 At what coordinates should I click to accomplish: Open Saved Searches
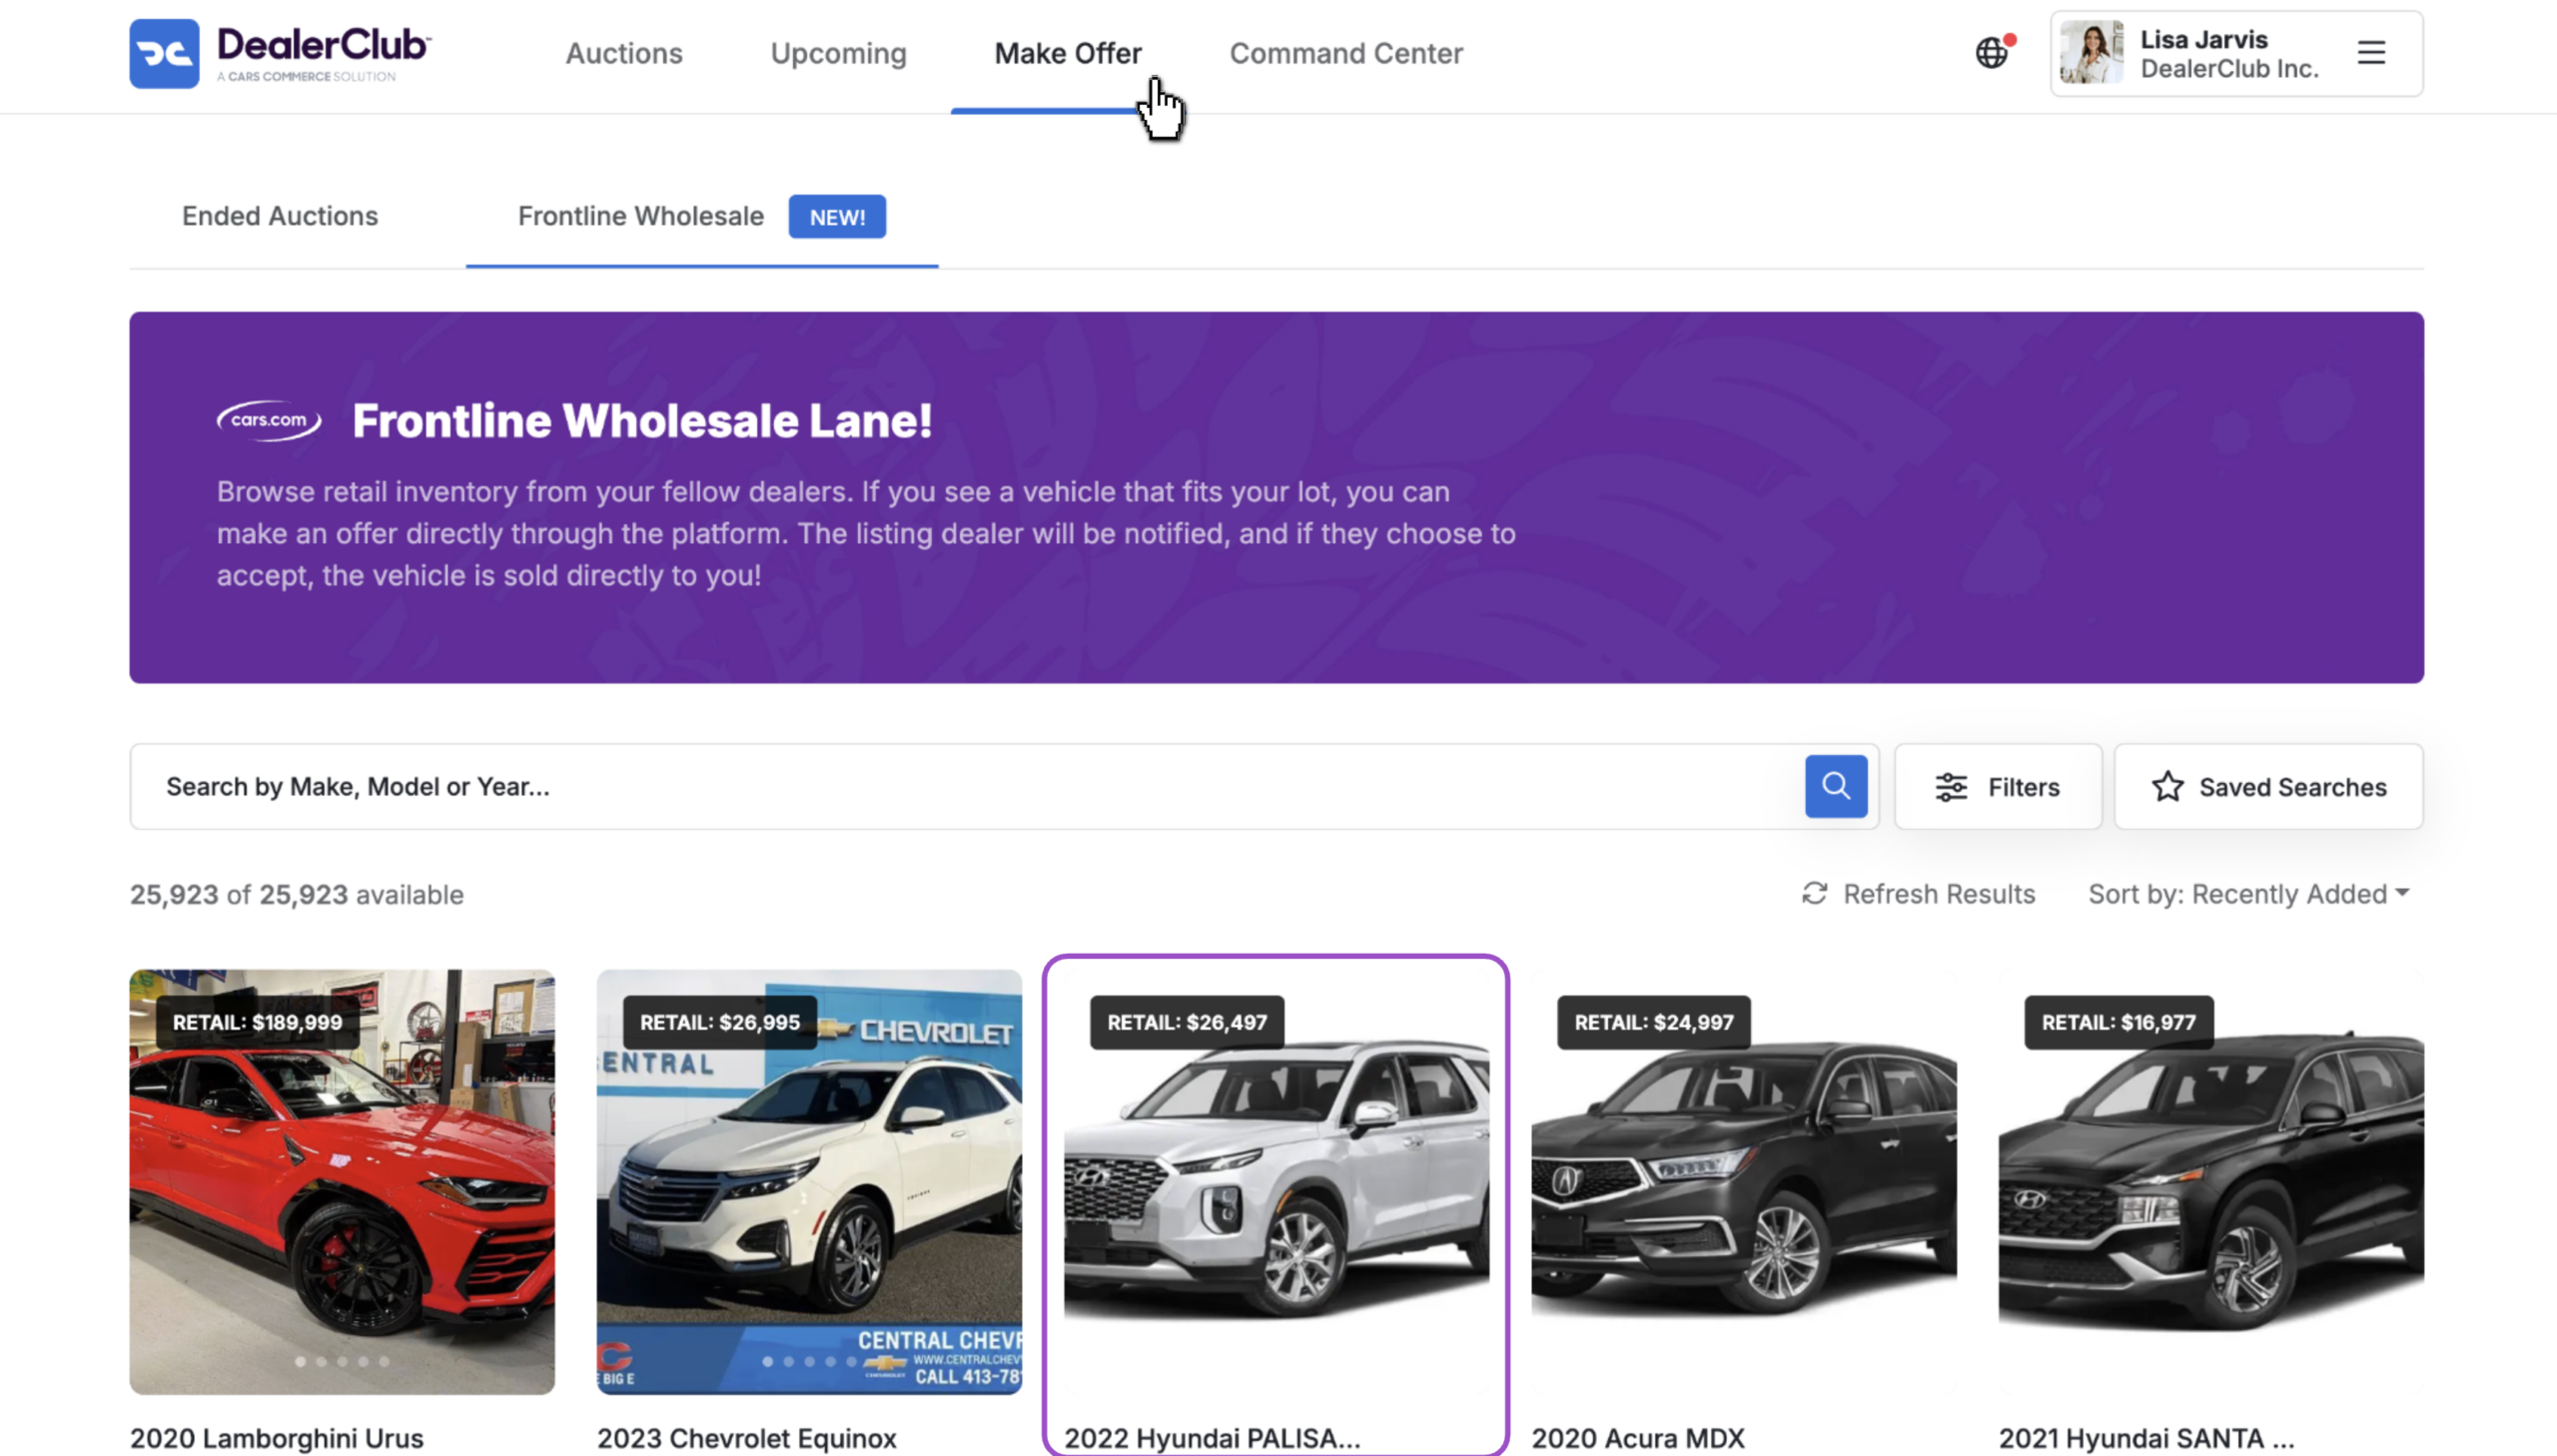coord(2268,786)
